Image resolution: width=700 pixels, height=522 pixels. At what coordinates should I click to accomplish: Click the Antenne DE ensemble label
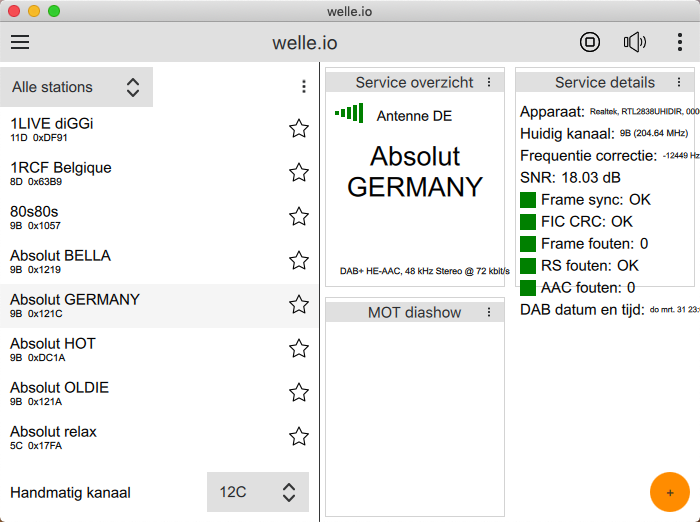(414, 116)
